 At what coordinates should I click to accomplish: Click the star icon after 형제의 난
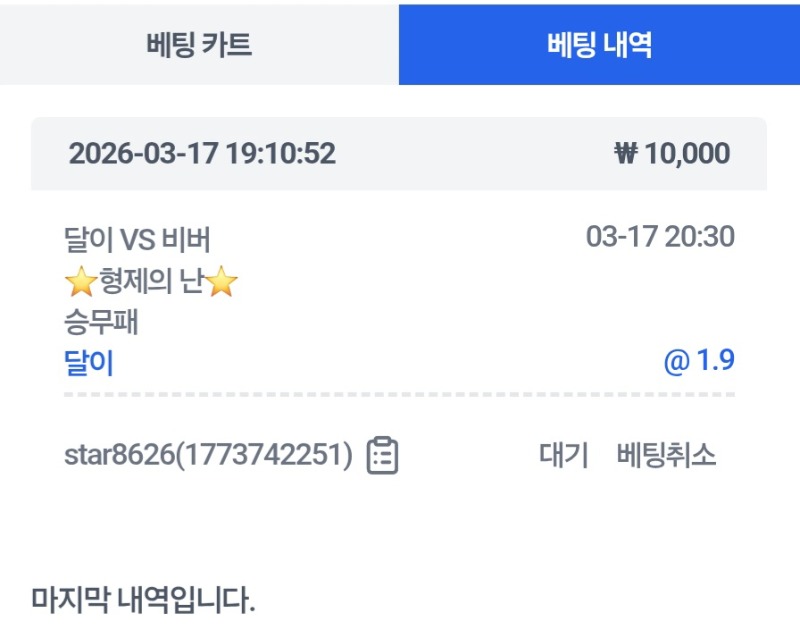(222, 284)
